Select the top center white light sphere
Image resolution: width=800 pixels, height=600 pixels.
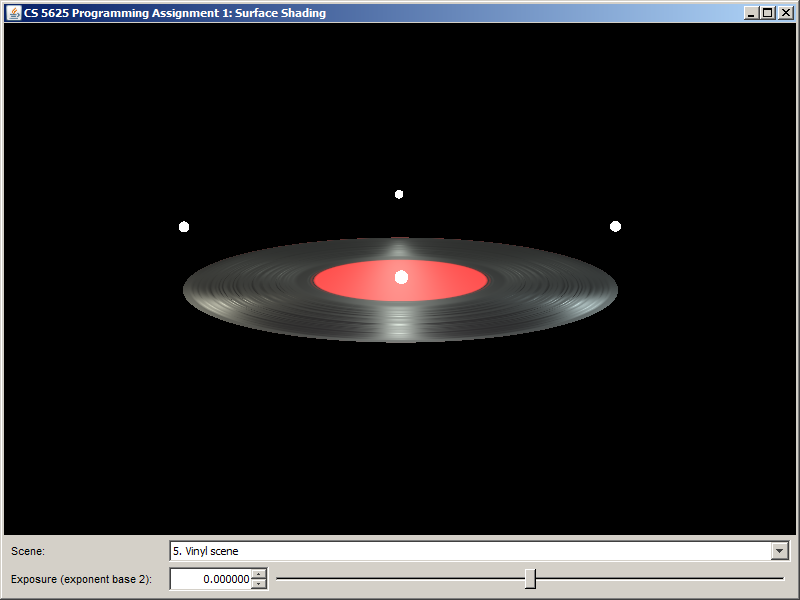pos(399,194)
